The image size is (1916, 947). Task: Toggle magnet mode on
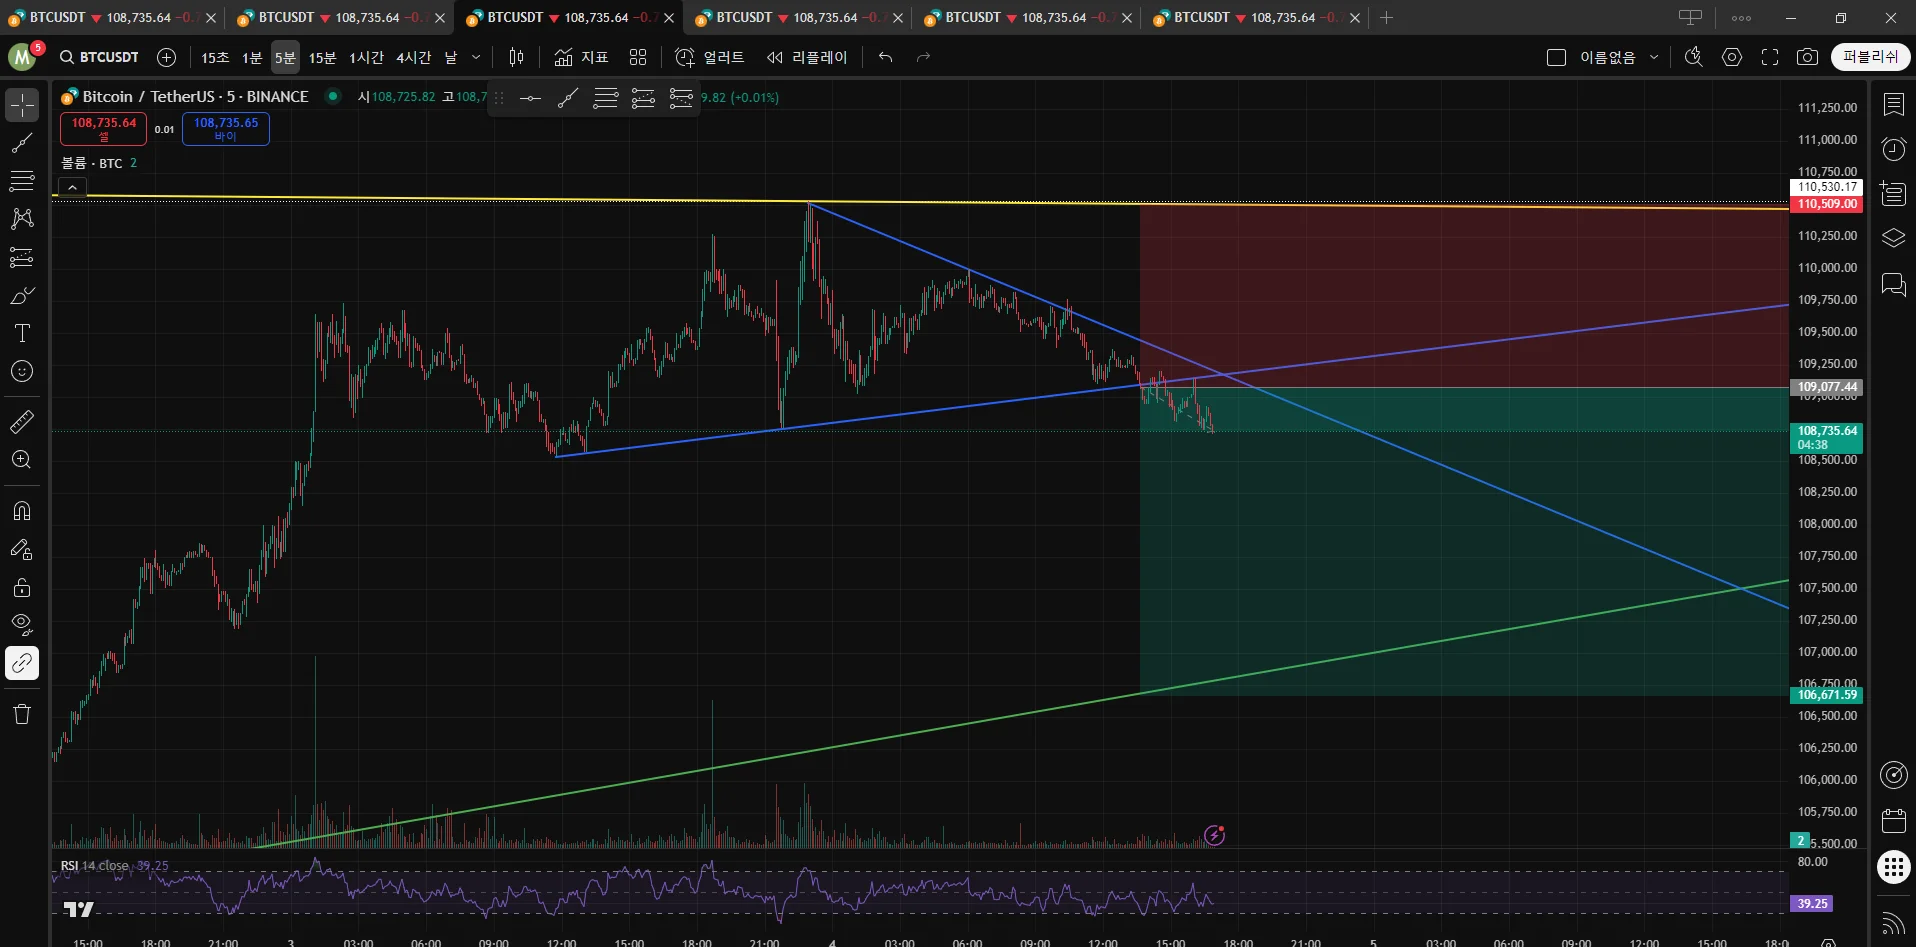tap(22, 511)
